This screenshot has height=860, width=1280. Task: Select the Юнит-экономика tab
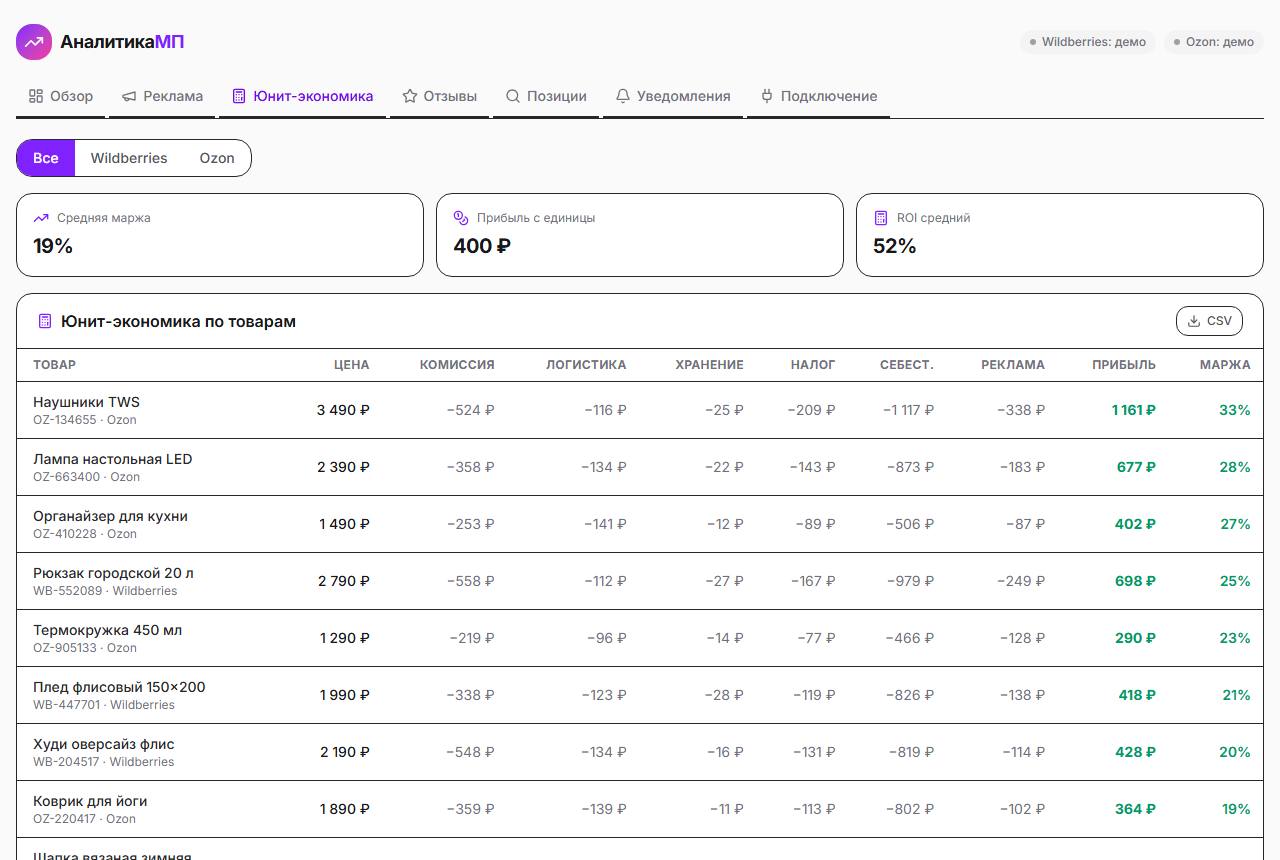coord(303,97)
